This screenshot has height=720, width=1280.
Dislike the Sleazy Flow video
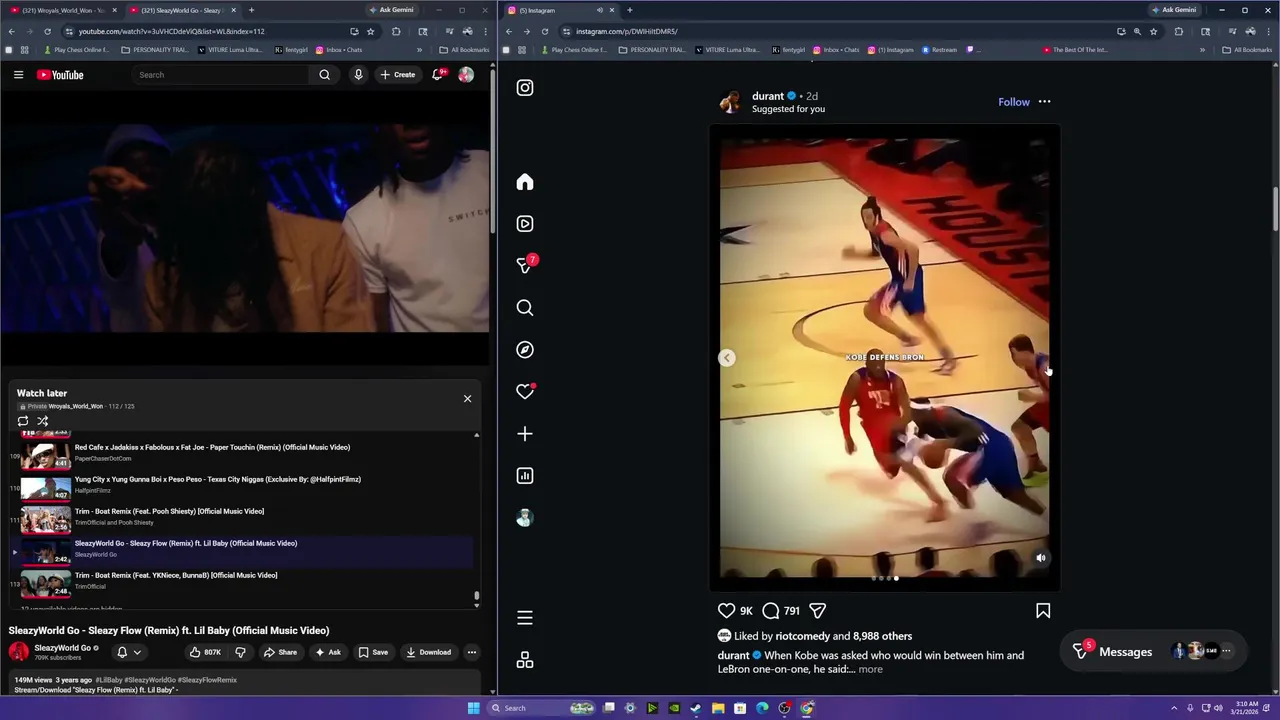point(240,652)
